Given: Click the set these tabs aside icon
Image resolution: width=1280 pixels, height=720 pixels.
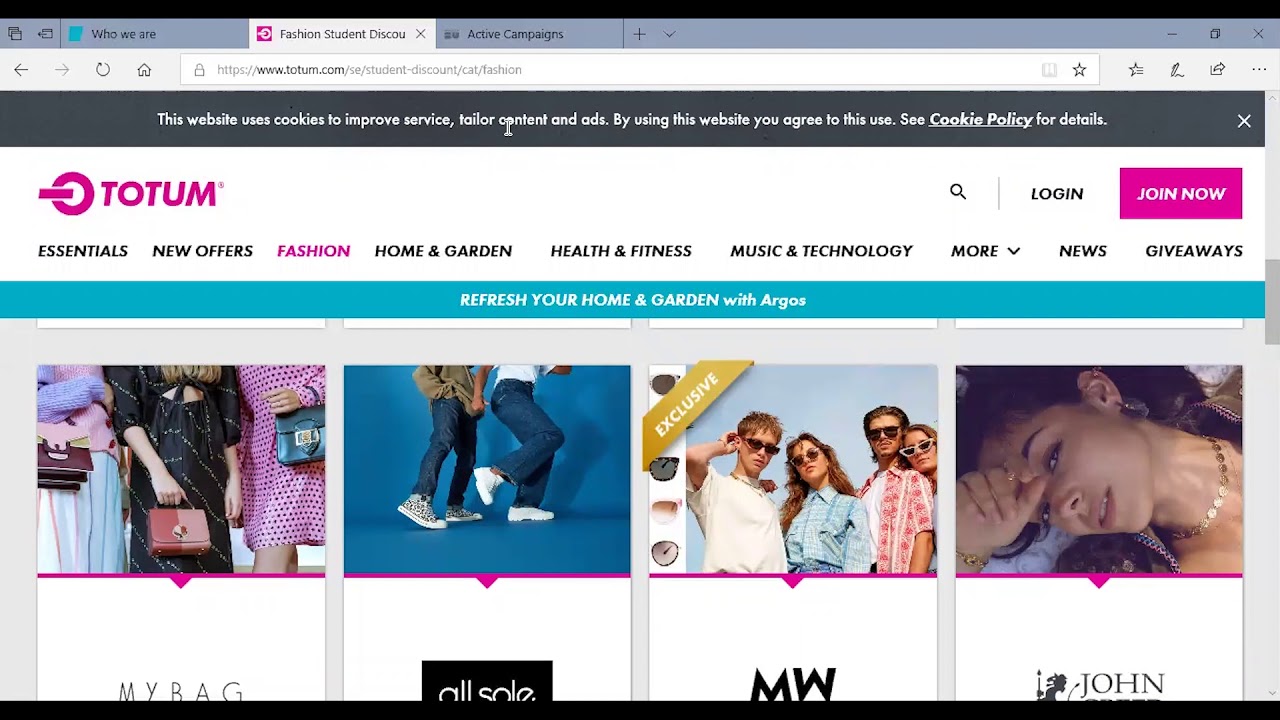Looking at the screenshot, I should click(x=45, y=34).
